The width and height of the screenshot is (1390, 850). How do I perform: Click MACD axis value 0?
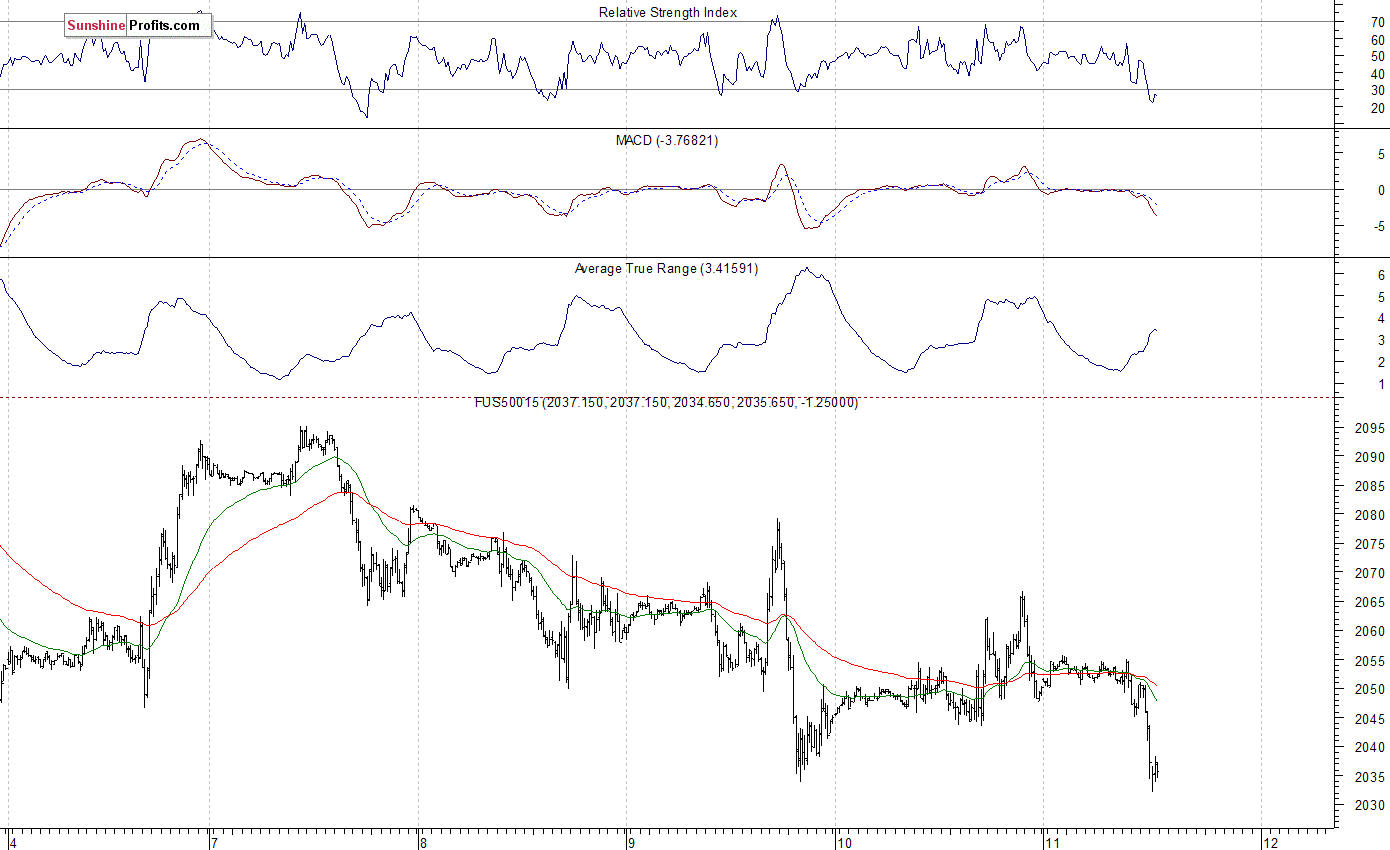[1381, 190]
